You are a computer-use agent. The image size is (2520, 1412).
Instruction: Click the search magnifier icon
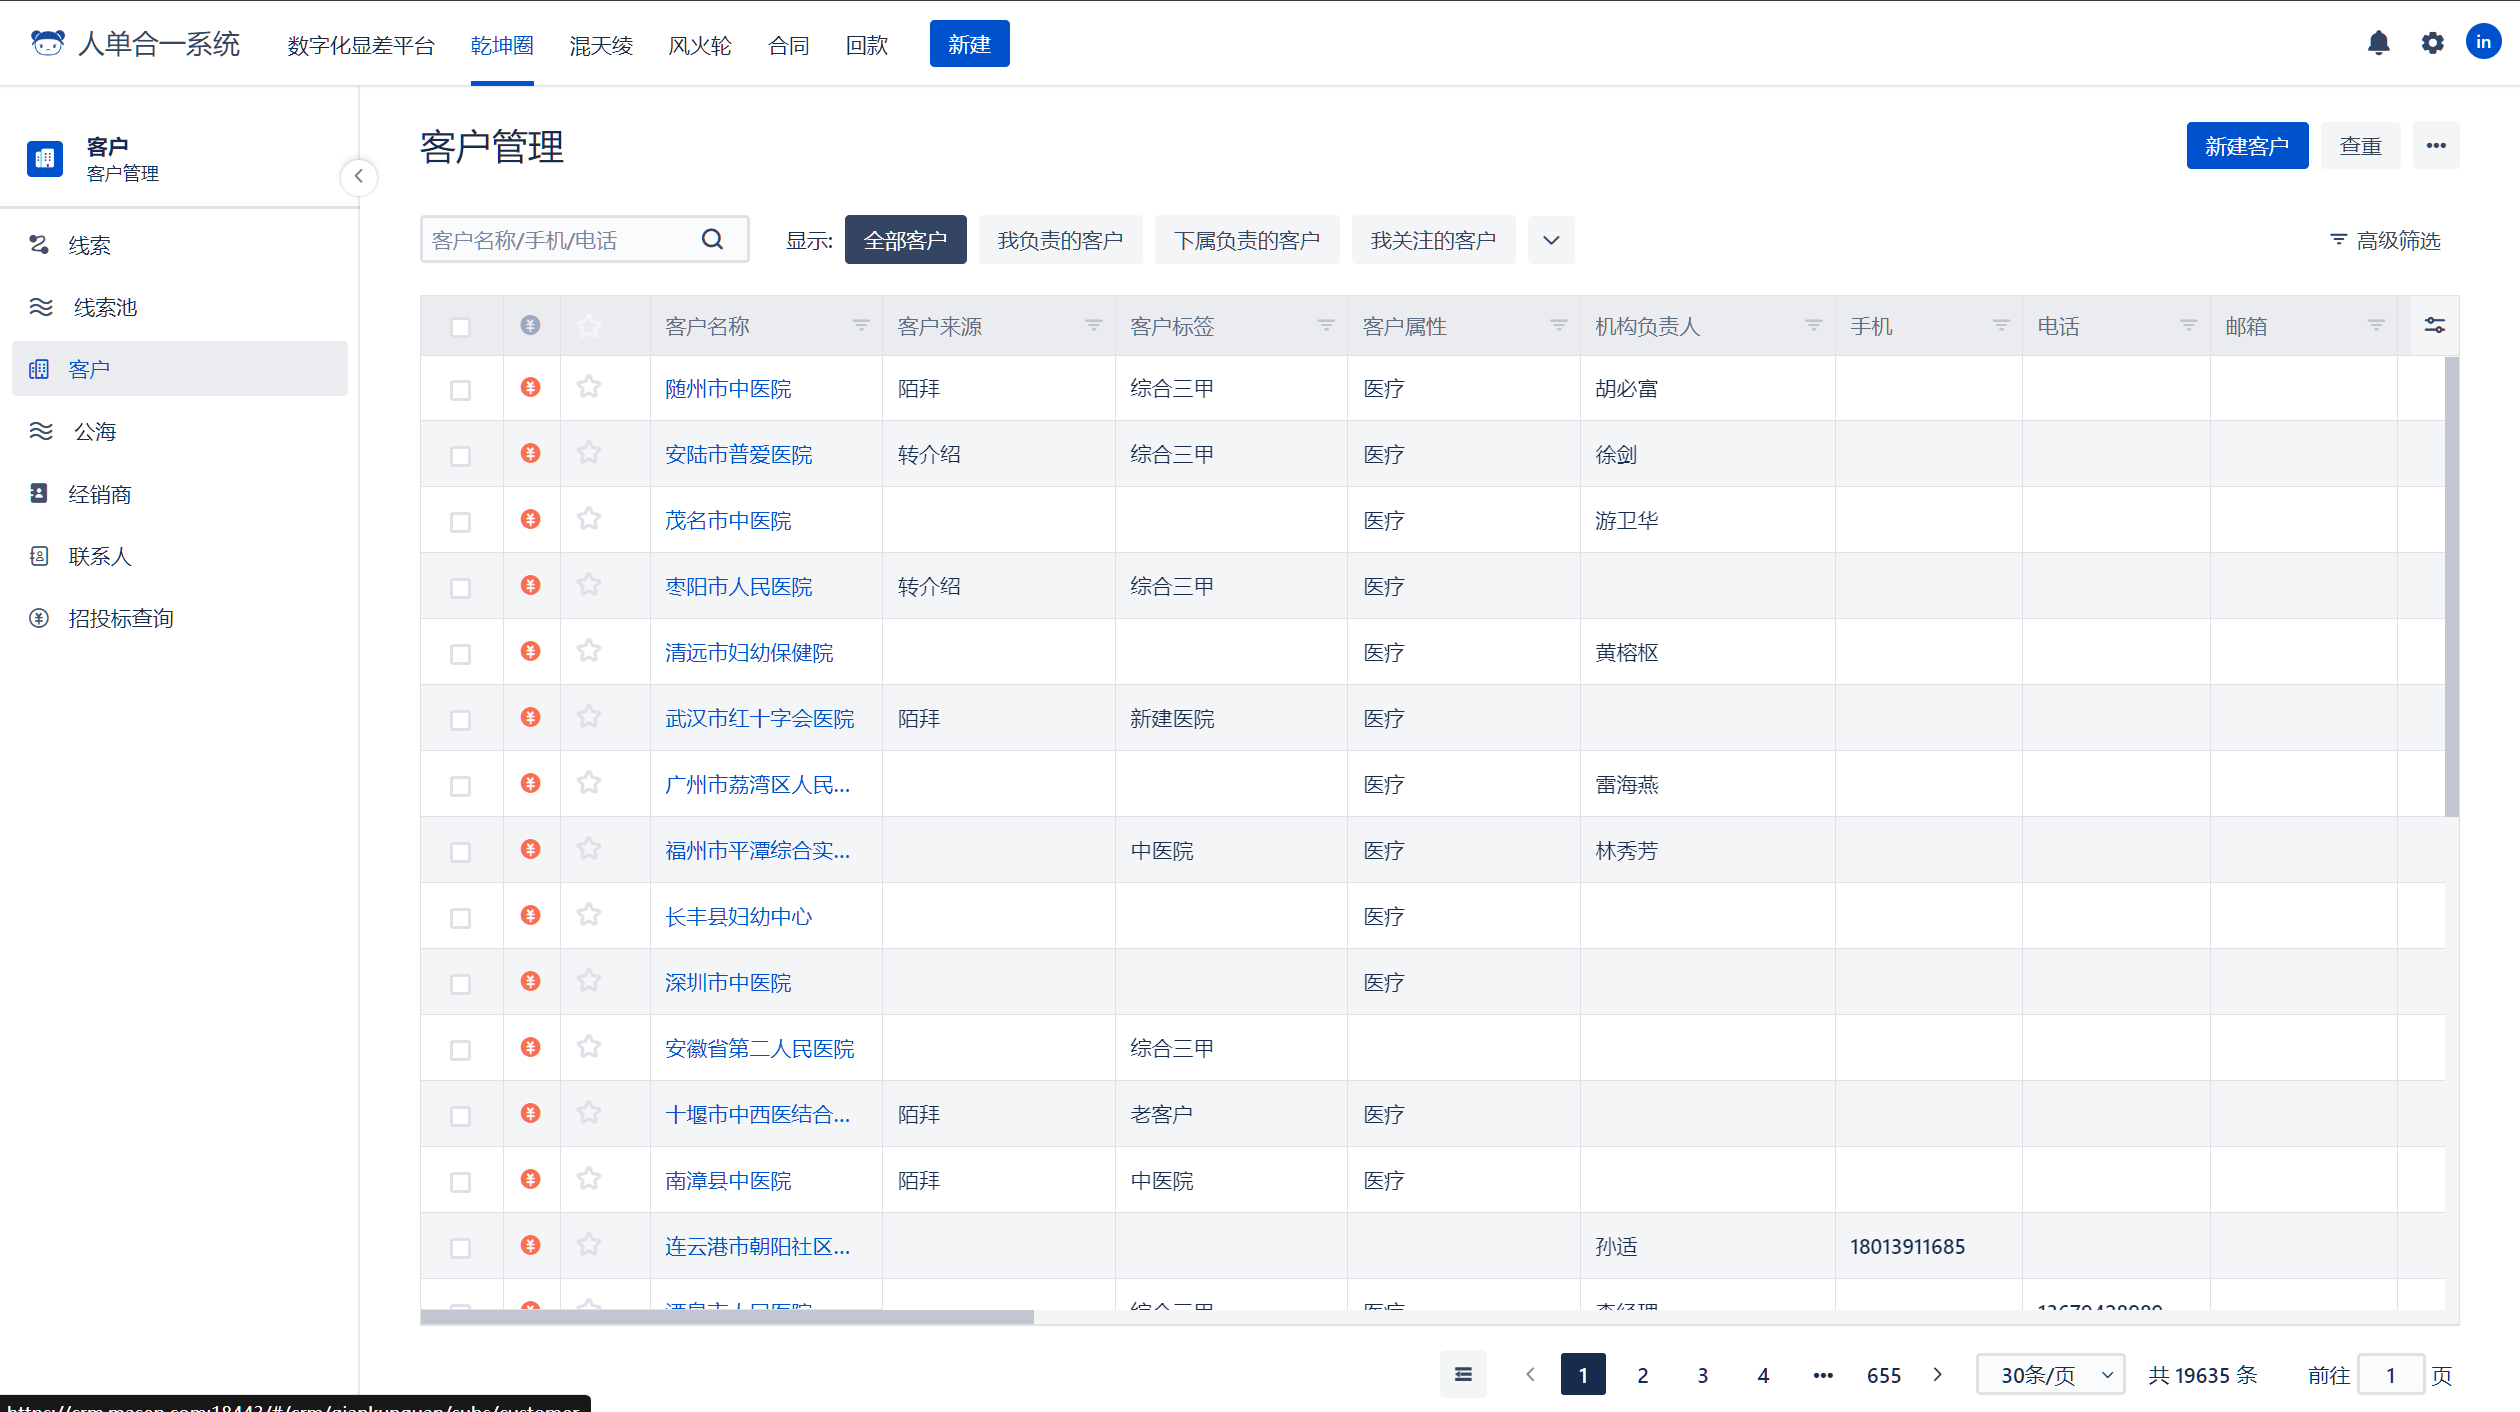712,239
